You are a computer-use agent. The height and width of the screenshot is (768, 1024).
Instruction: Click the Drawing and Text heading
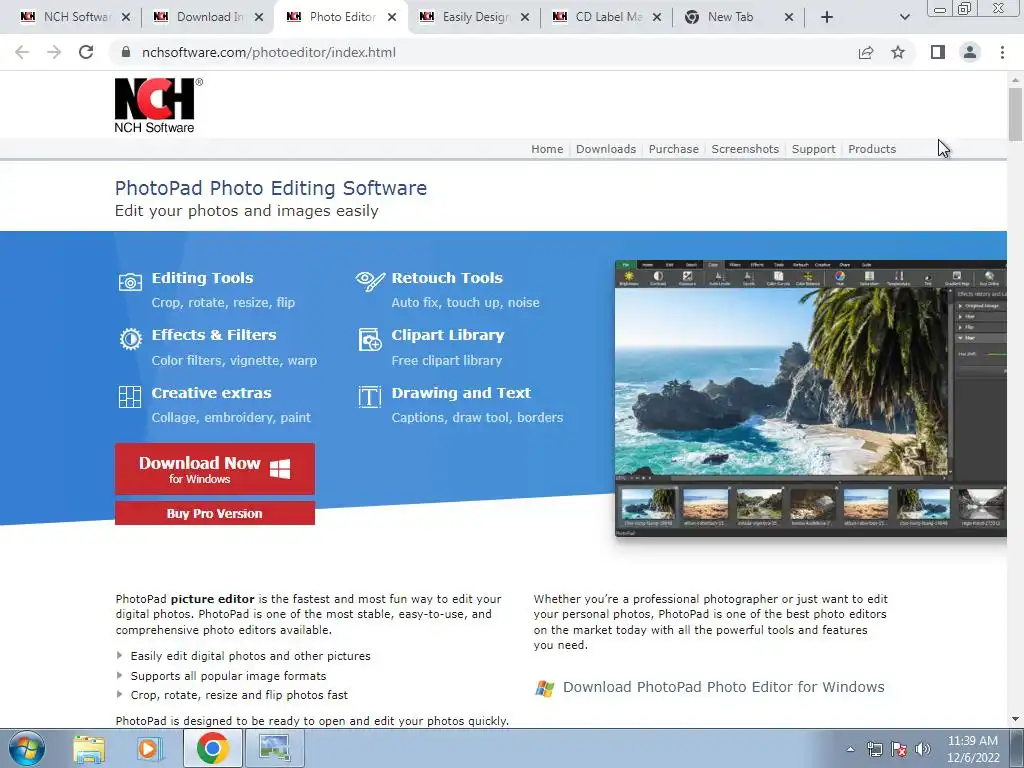click(461, 393)
